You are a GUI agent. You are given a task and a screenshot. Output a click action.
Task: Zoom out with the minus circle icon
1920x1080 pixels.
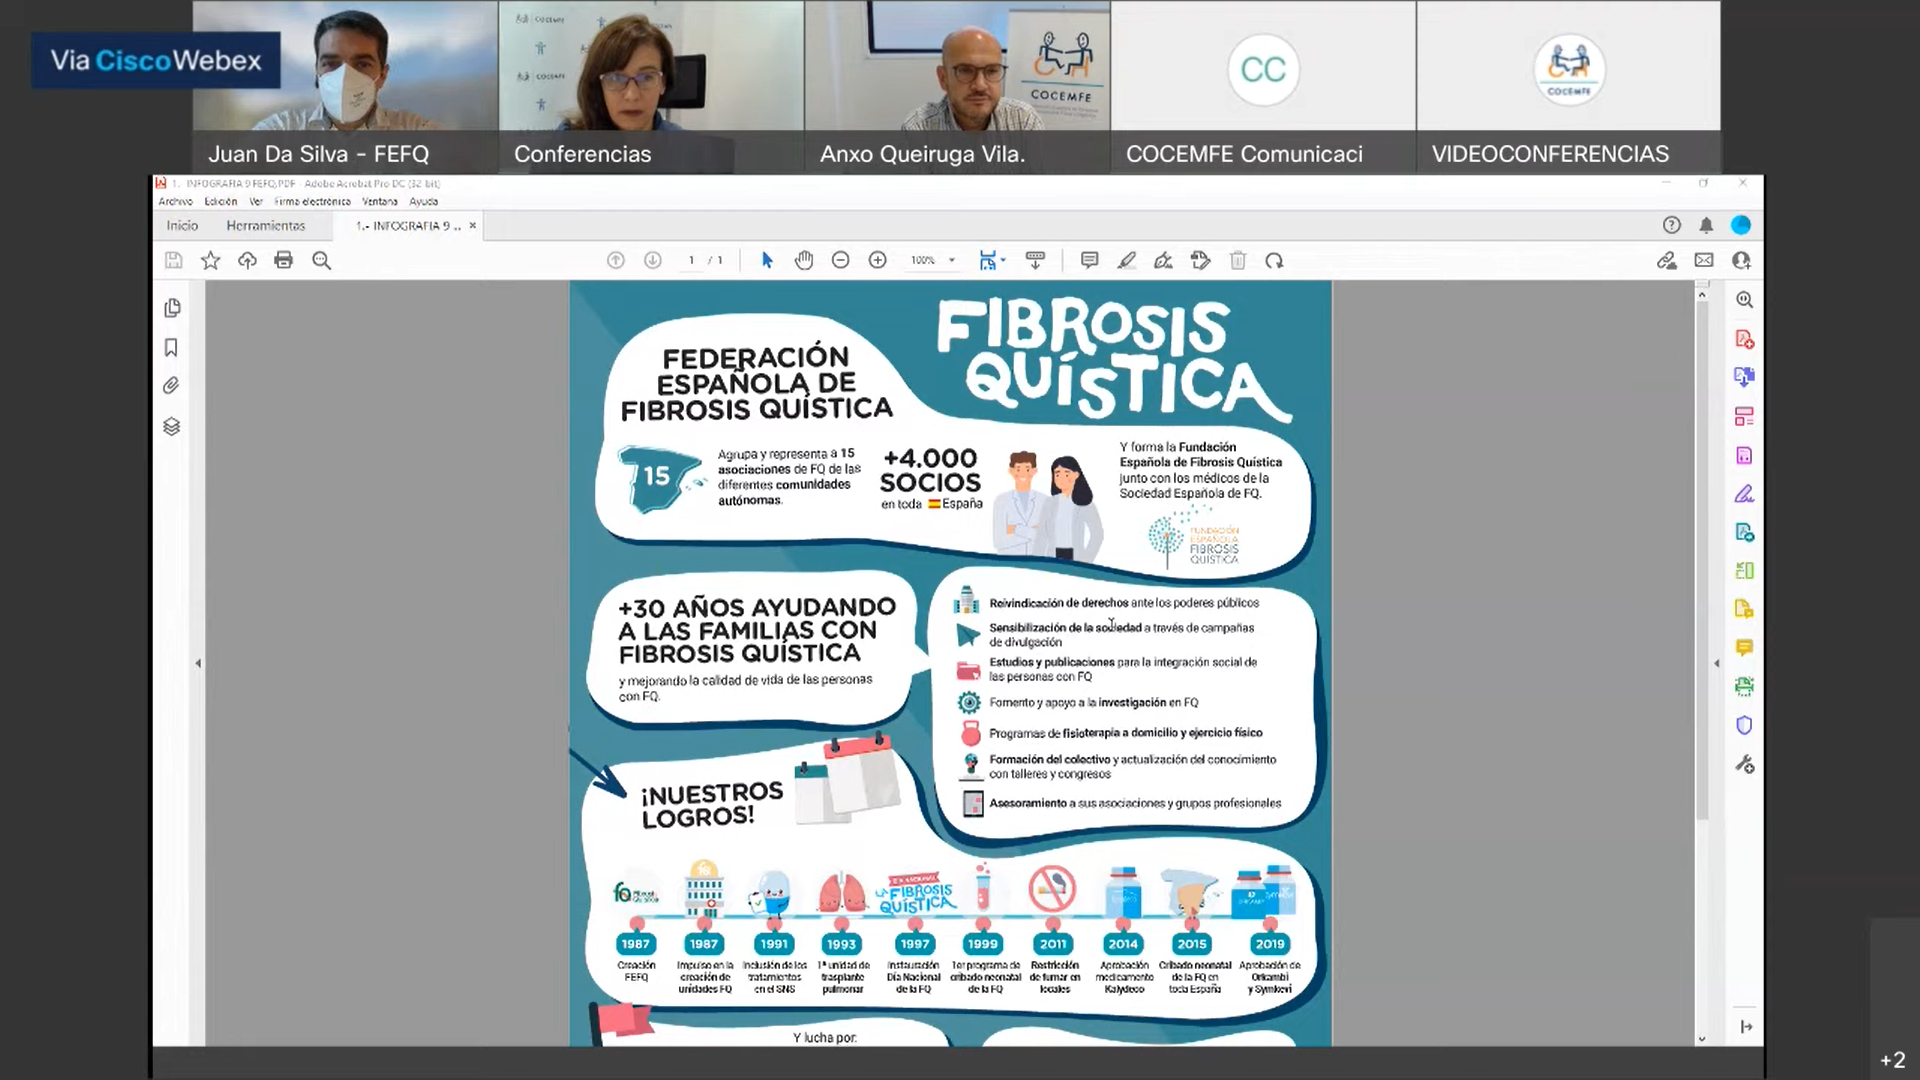pos(841,261)
